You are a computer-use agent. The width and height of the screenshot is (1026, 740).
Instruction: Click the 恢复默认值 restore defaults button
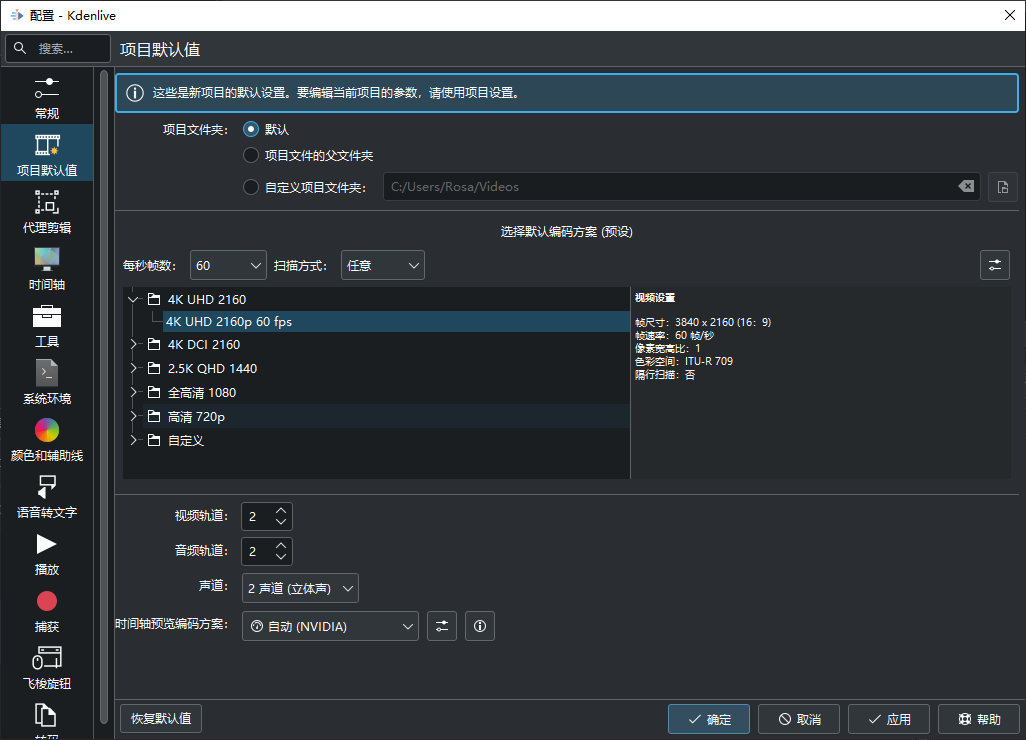[160, 718]
